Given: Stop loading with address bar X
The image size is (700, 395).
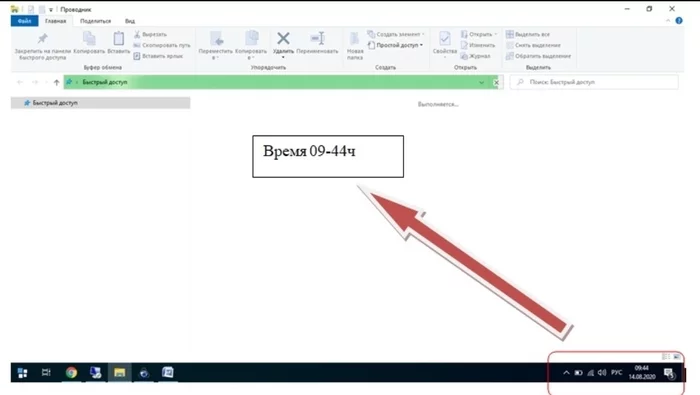Looking at the screenshot, I should (496, 83).
